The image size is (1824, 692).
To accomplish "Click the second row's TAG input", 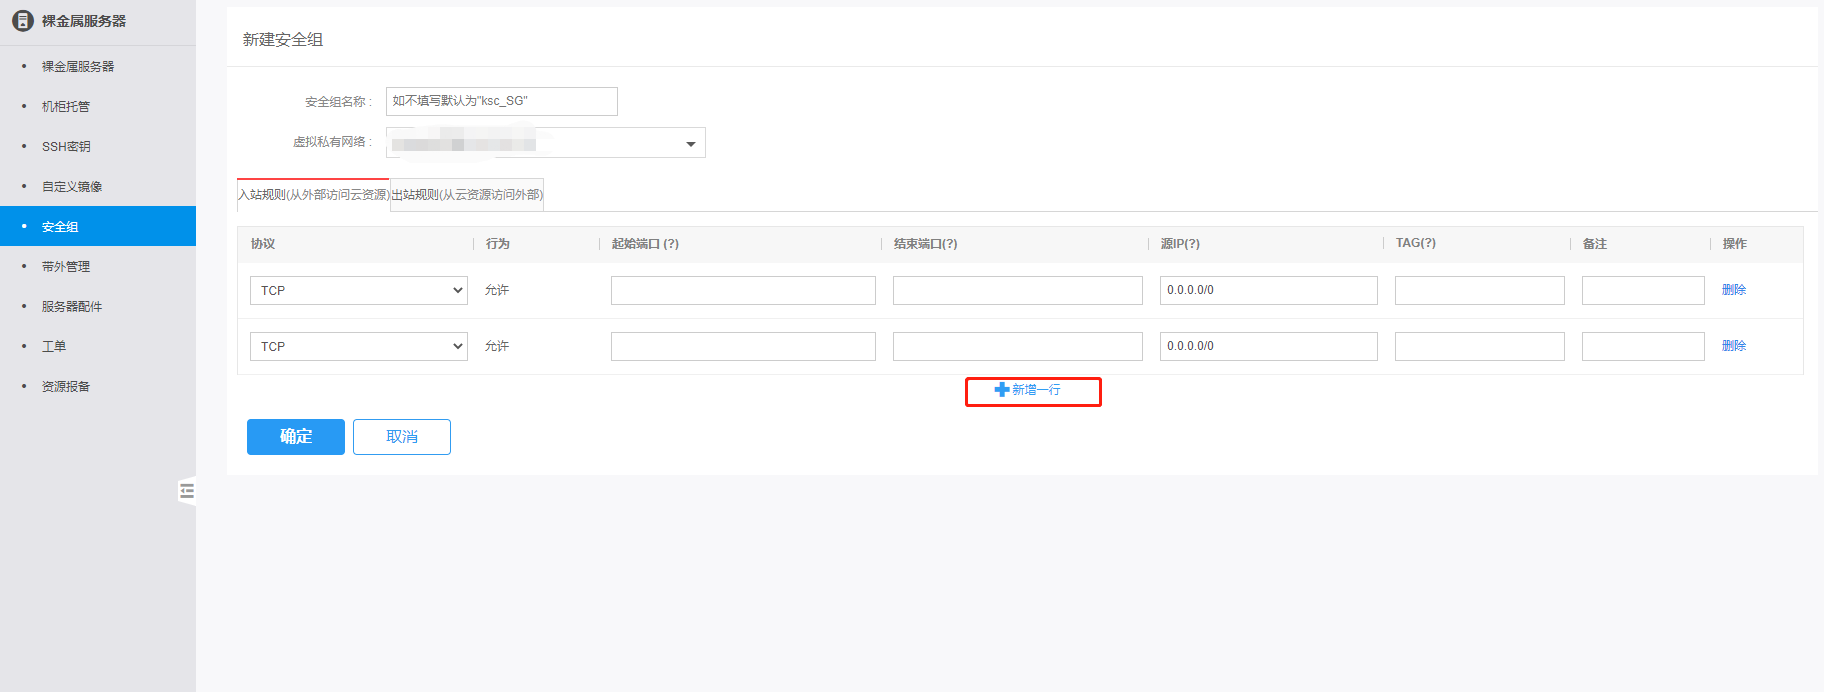I will point(1480,346).
